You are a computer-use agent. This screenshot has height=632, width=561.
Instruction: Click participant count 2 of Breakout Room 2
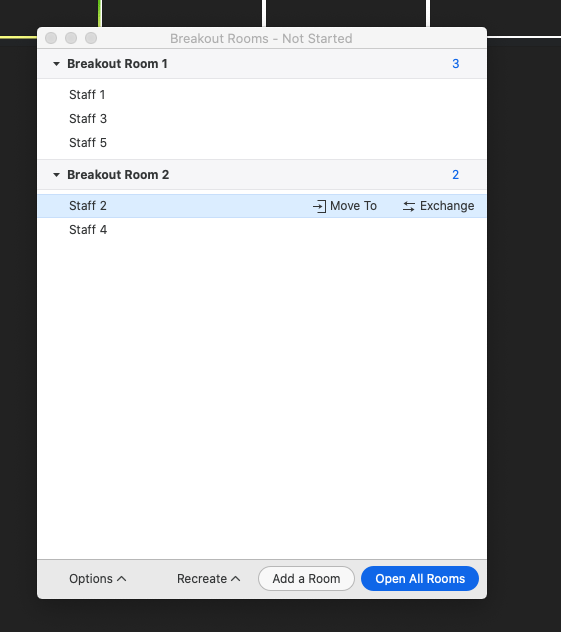pos(456,175)
